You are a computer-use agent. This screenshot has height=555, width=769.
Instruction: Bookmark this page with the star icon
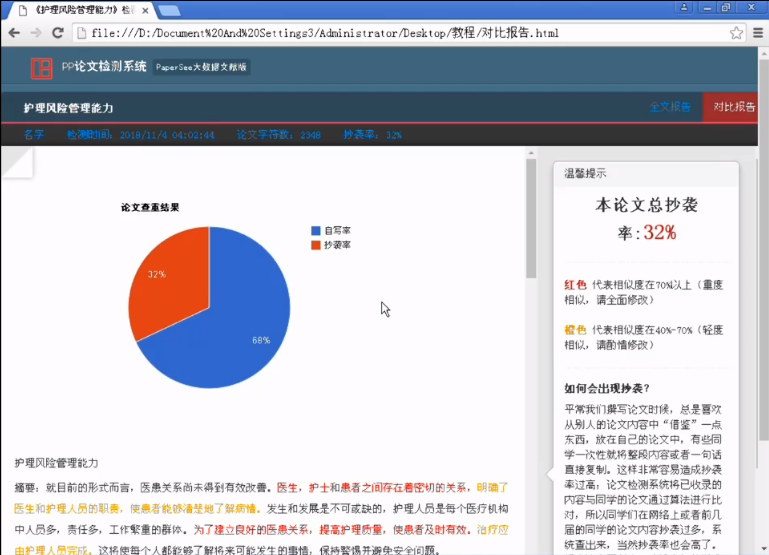click(736, 33)
